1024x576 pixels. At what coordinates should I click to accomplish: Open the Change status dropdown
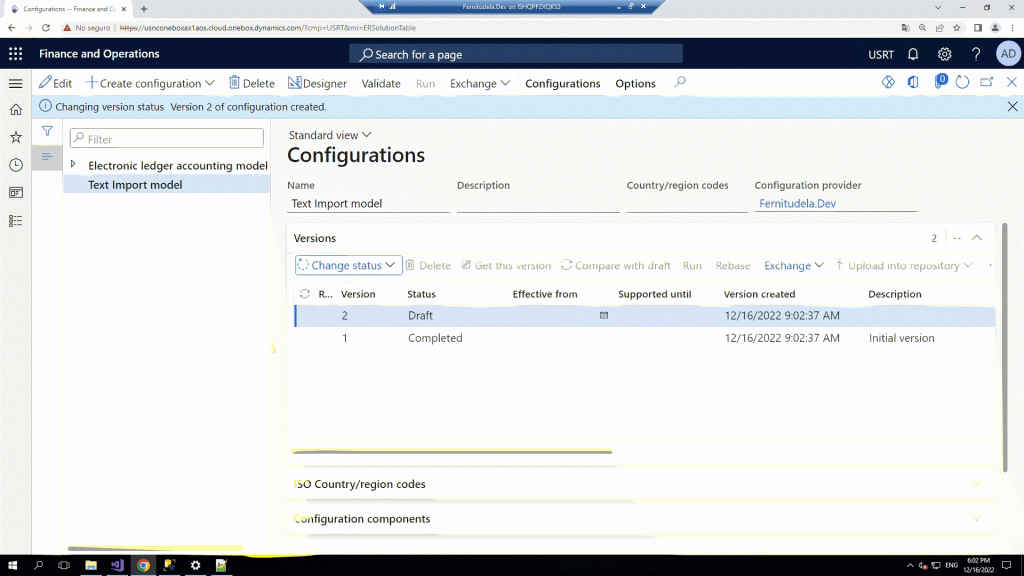[348, 265]
